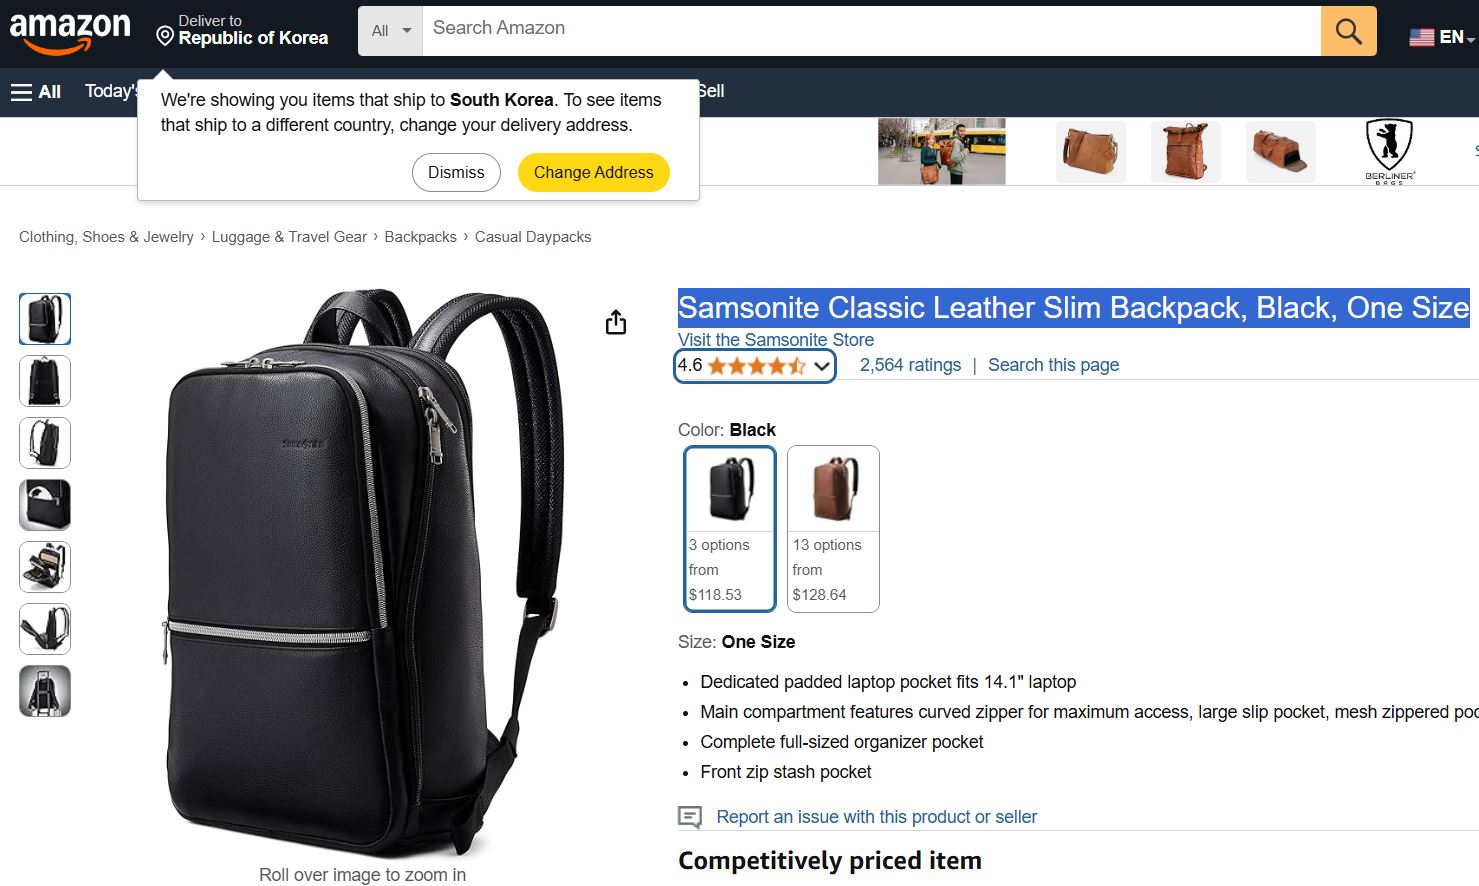Click the delivery location pin icon

coord(165,36)
